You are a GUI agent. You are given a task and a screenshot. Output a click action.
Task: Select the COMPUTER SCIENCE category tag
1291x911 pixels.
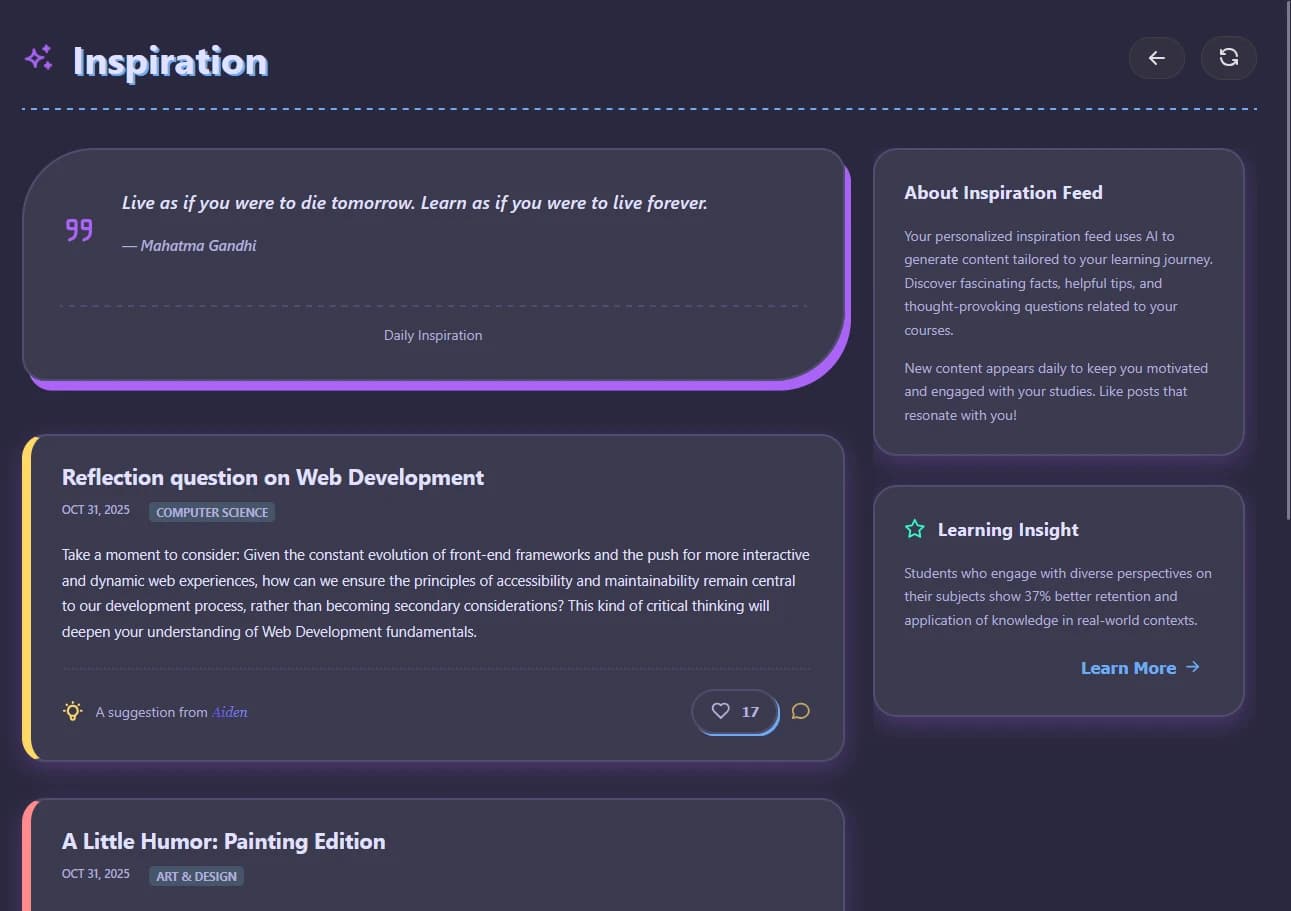211,511
